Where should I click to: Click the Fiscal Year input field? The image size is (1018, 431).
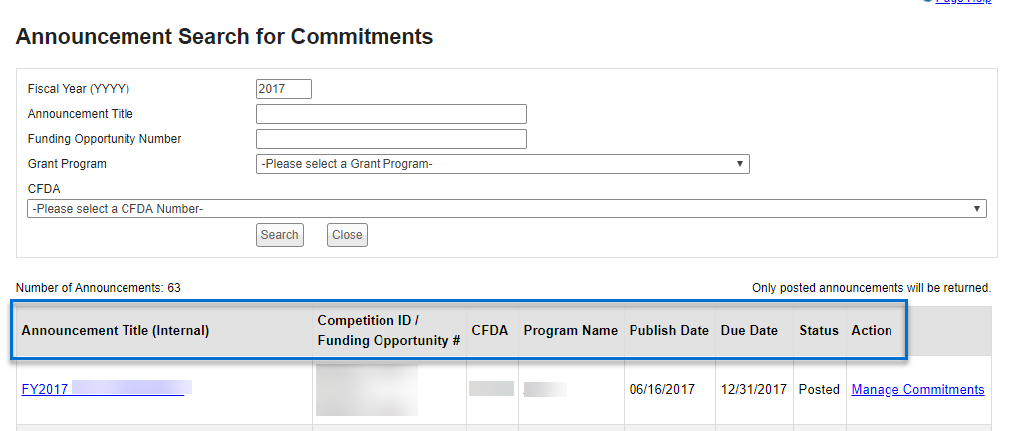pyautogui.click(x=284, y=89)
